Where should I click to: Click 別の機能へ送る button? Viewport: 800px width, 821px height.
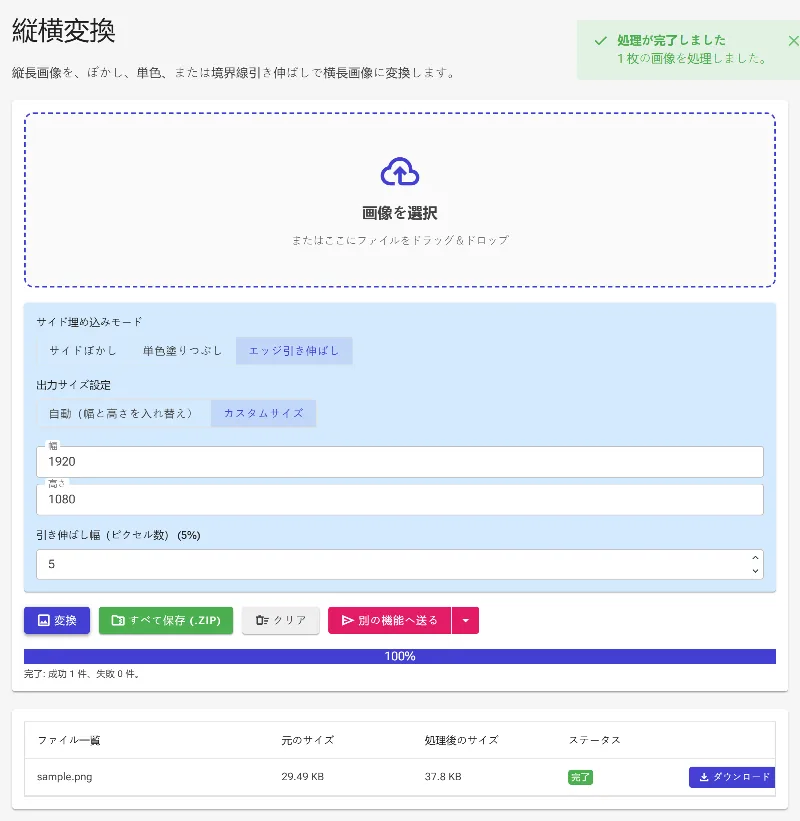click(x=390, y=620)
